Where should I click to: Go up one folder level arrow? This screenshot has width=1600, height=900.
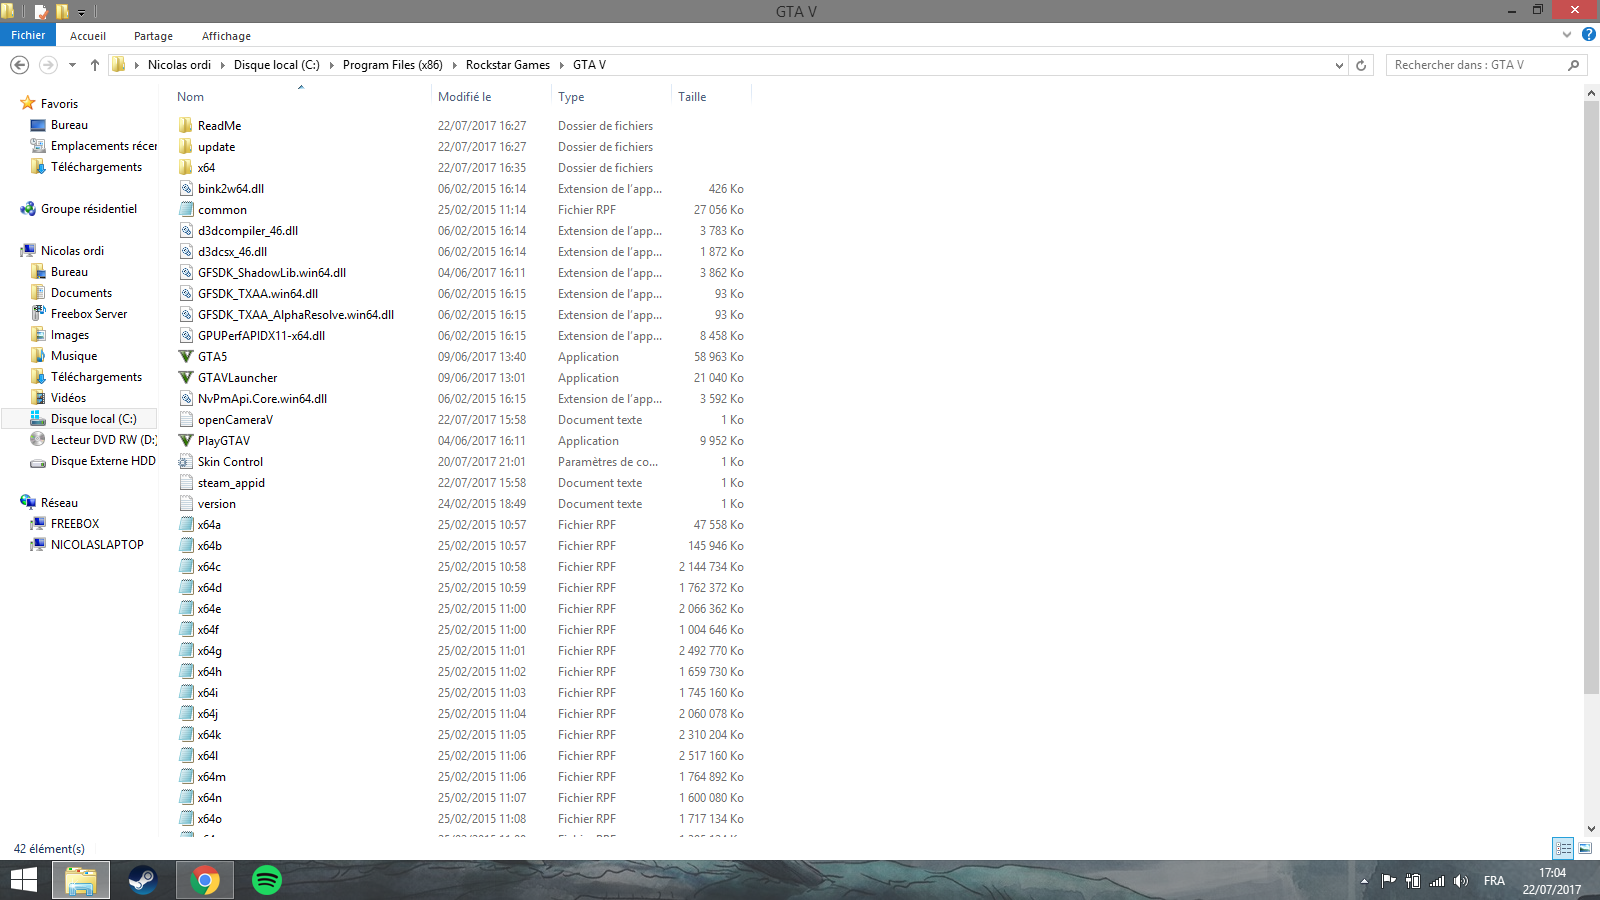click(95, 65)
